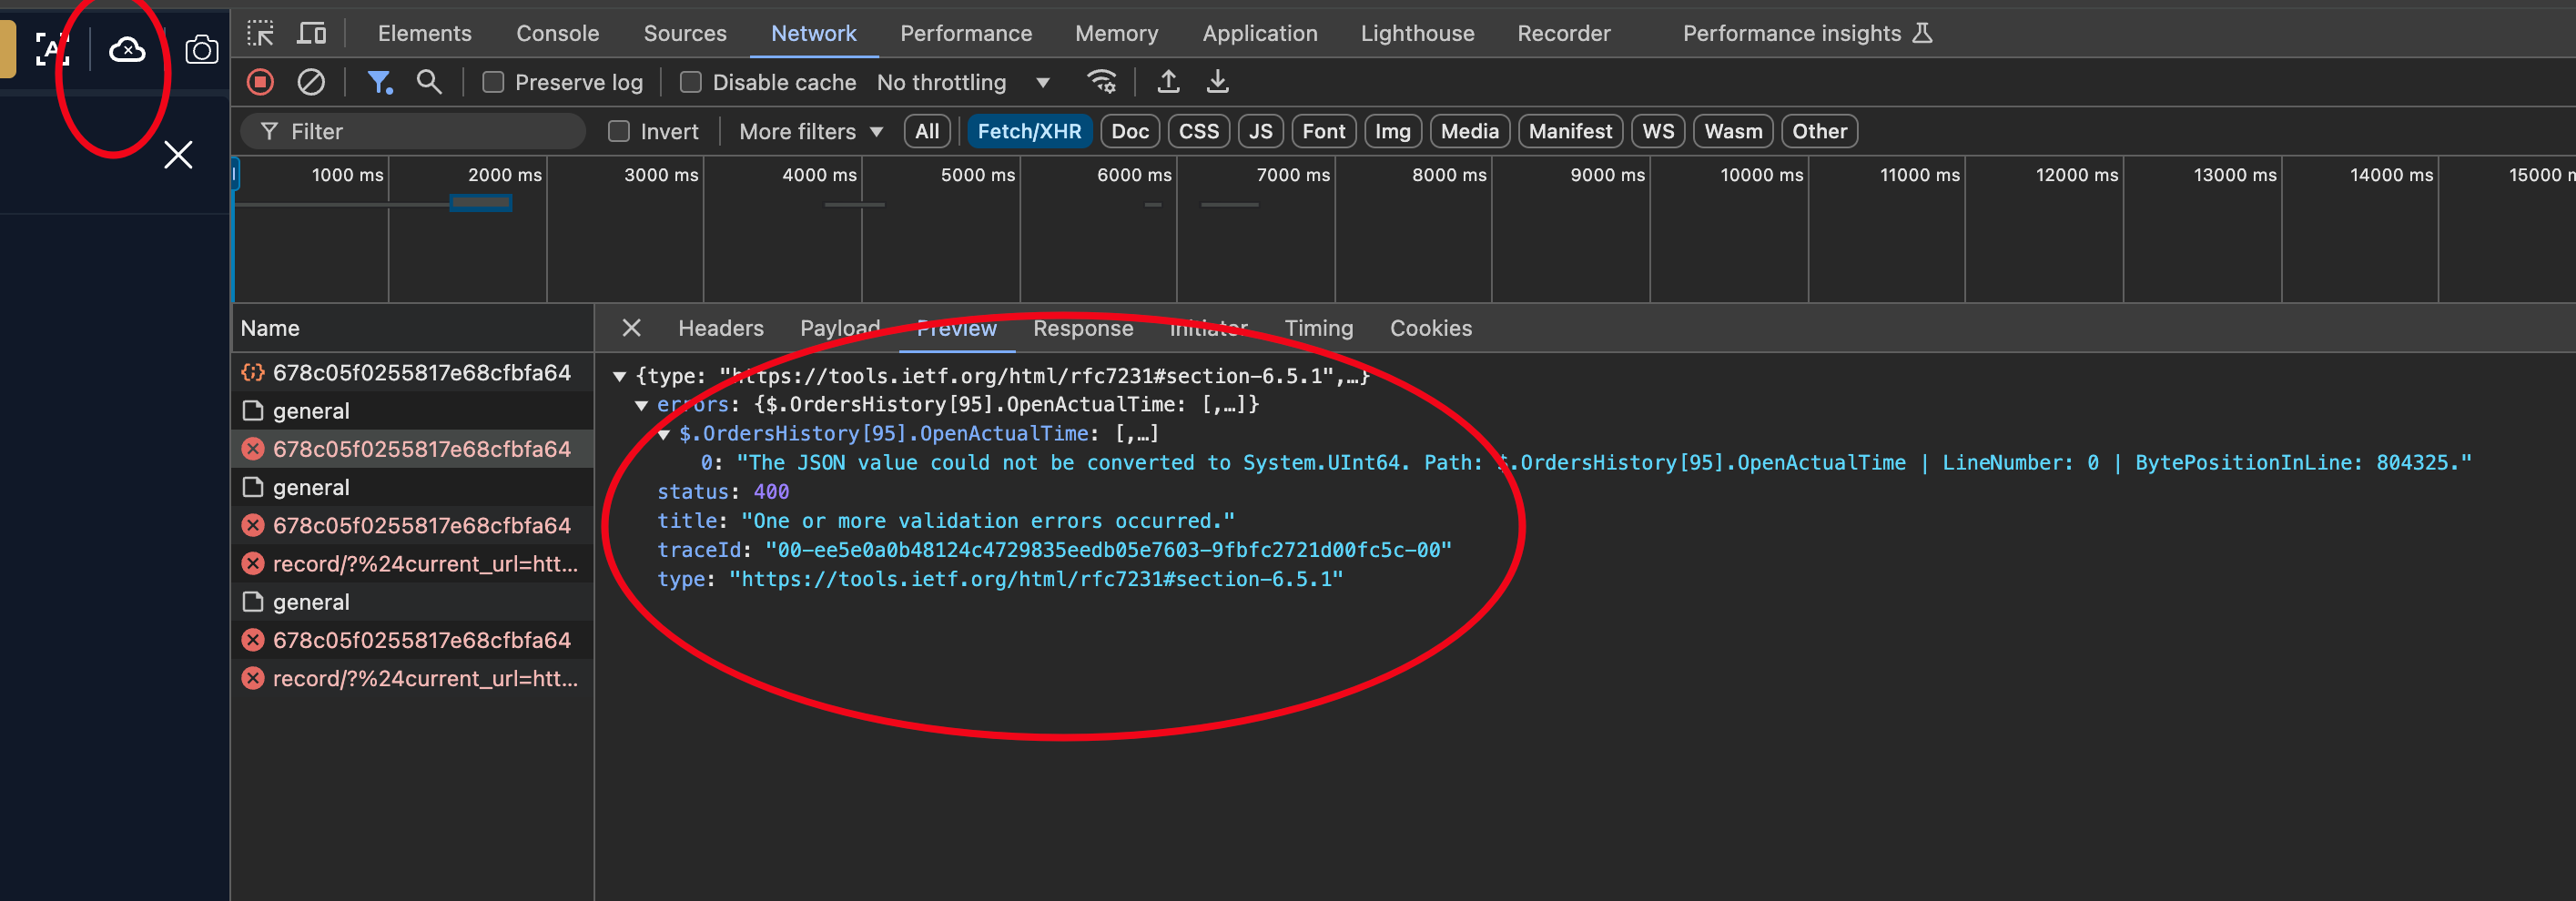
Task: Toggle the network filter funnel icon
Action: (379, 82)
